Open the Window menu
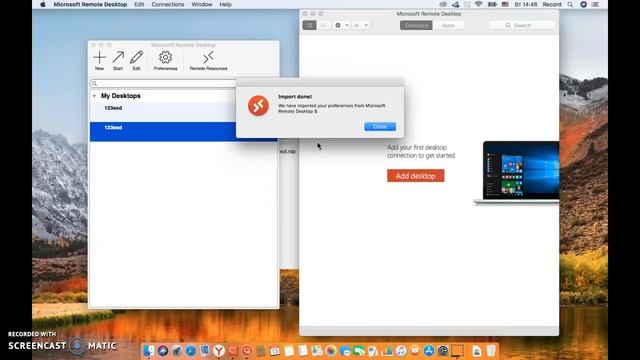Image resolution: width=640 pixels, height=360 pixels. [x=202, y=4]
